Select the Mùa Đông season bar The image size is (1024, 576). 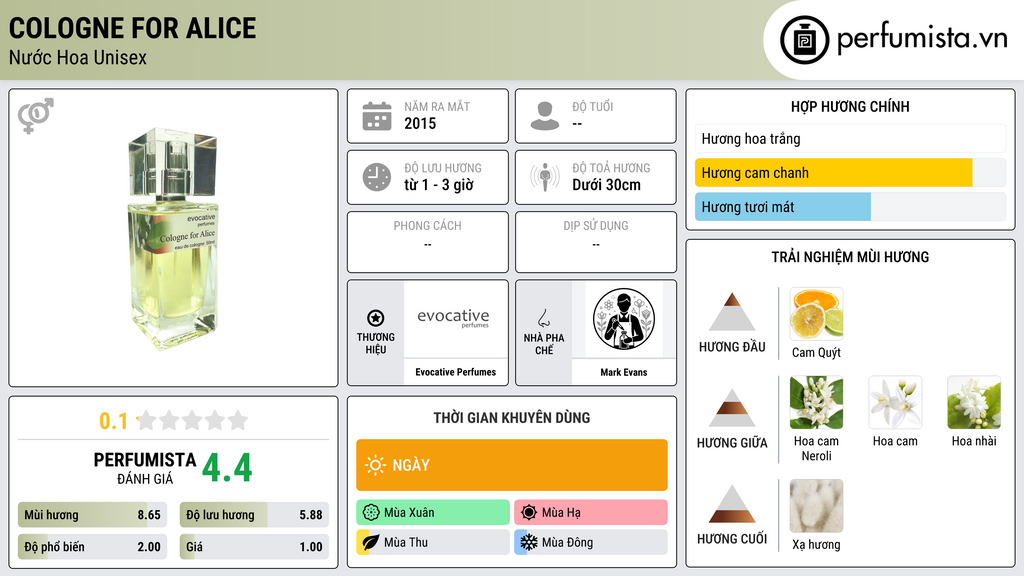pyautogui.click(x=590, y=542)
